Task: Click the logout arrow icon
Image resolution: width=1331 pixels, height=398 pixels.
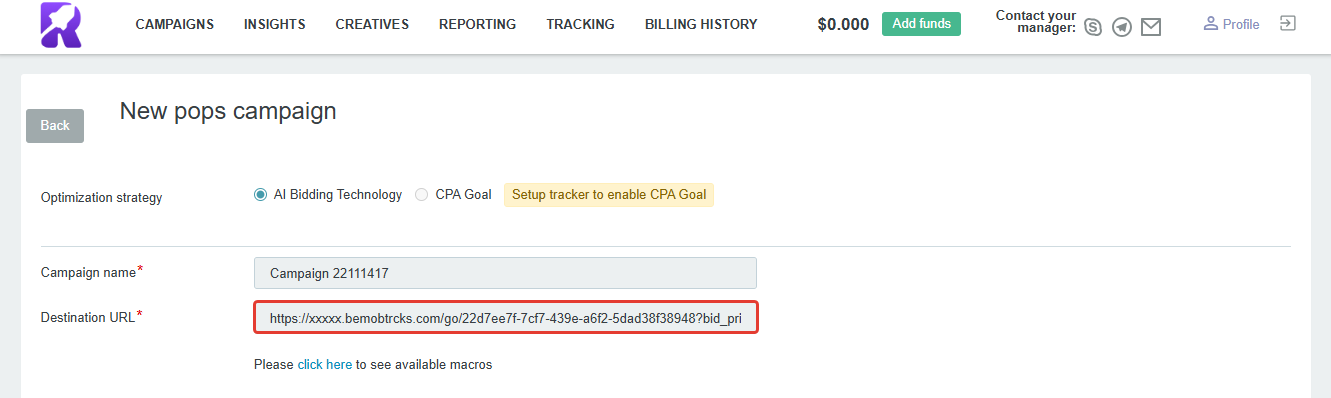Action: point(1288,23)
